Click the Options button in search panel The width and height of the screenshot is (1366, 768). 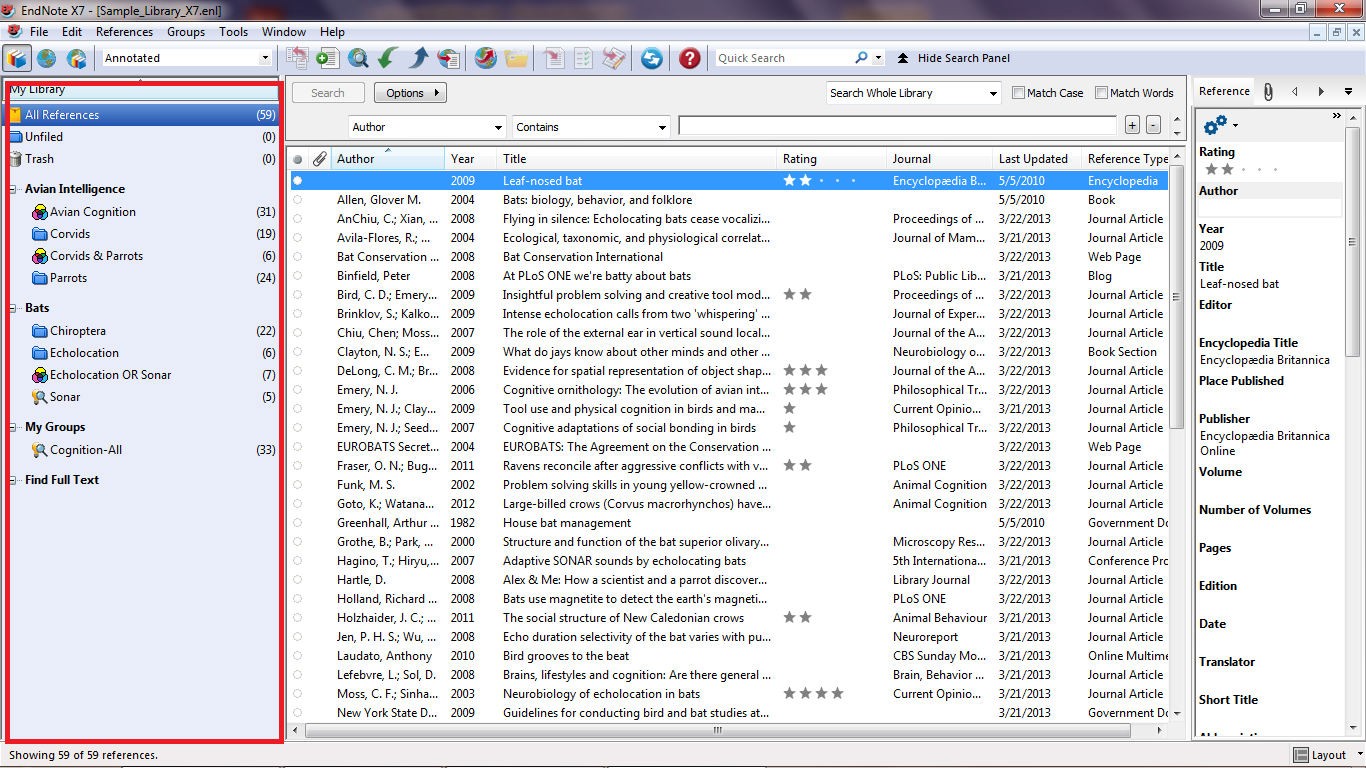pyautogui.click(x=410, y=93)
